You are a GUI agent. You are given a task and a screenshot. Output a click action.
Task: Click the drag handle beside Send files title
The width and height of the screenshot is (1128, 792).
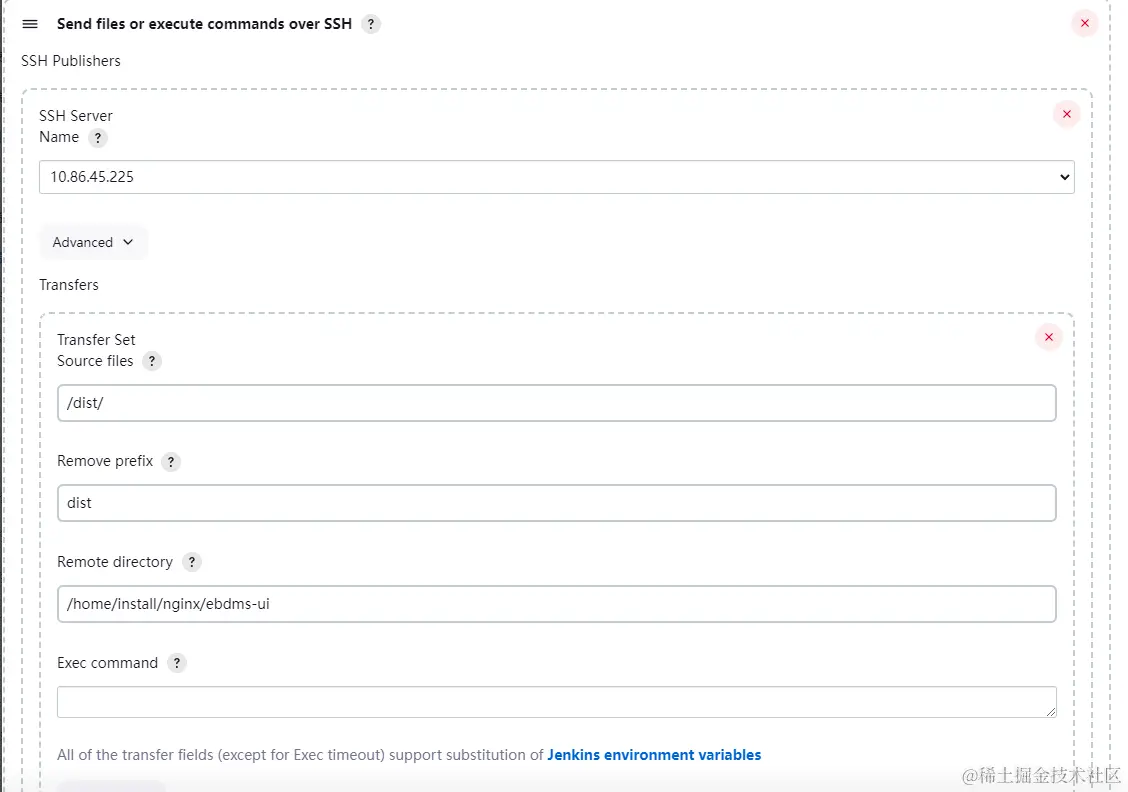[30, 24]
